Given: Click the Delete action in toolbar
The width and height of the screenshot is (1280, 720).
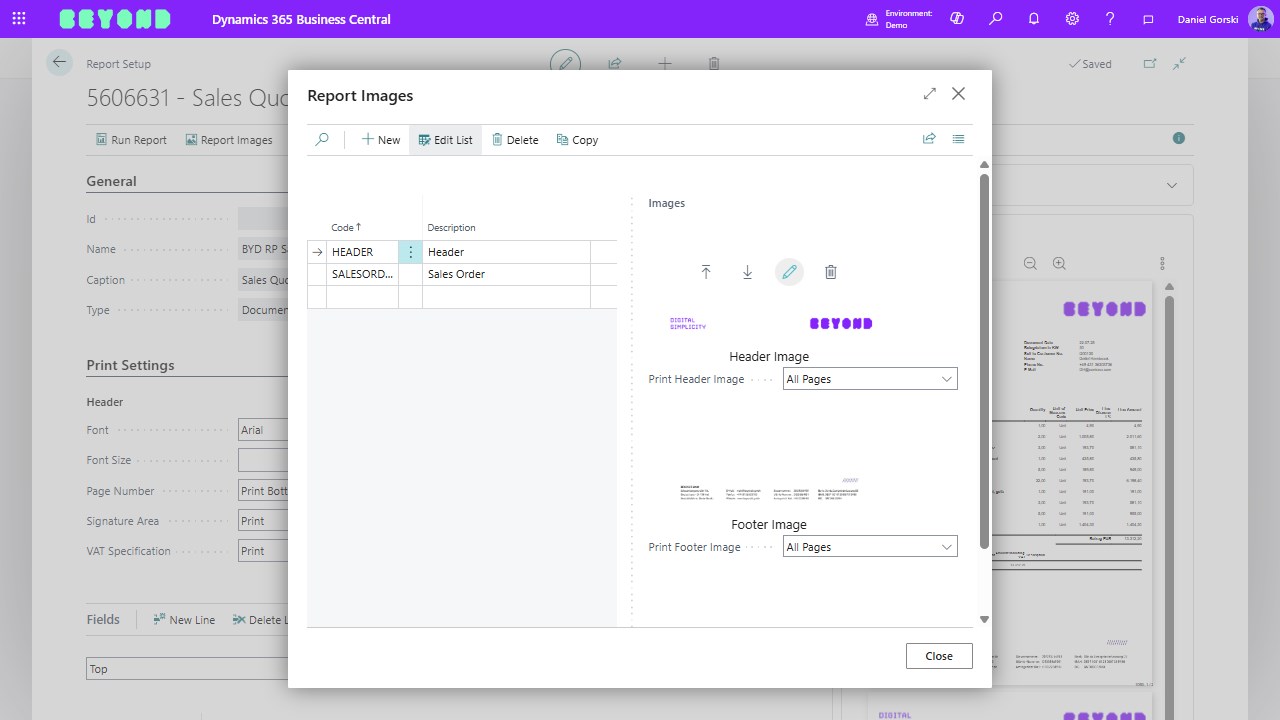Looking at the screenshot, I should 515,140.
